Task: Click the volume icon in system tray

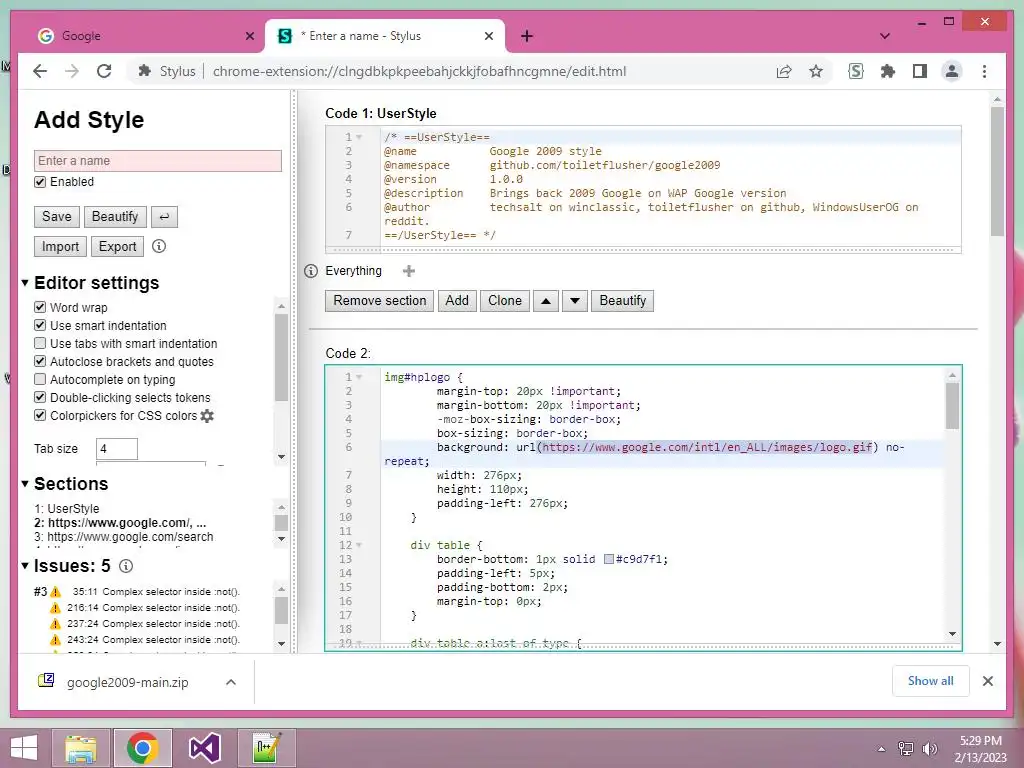Action: 929,748
